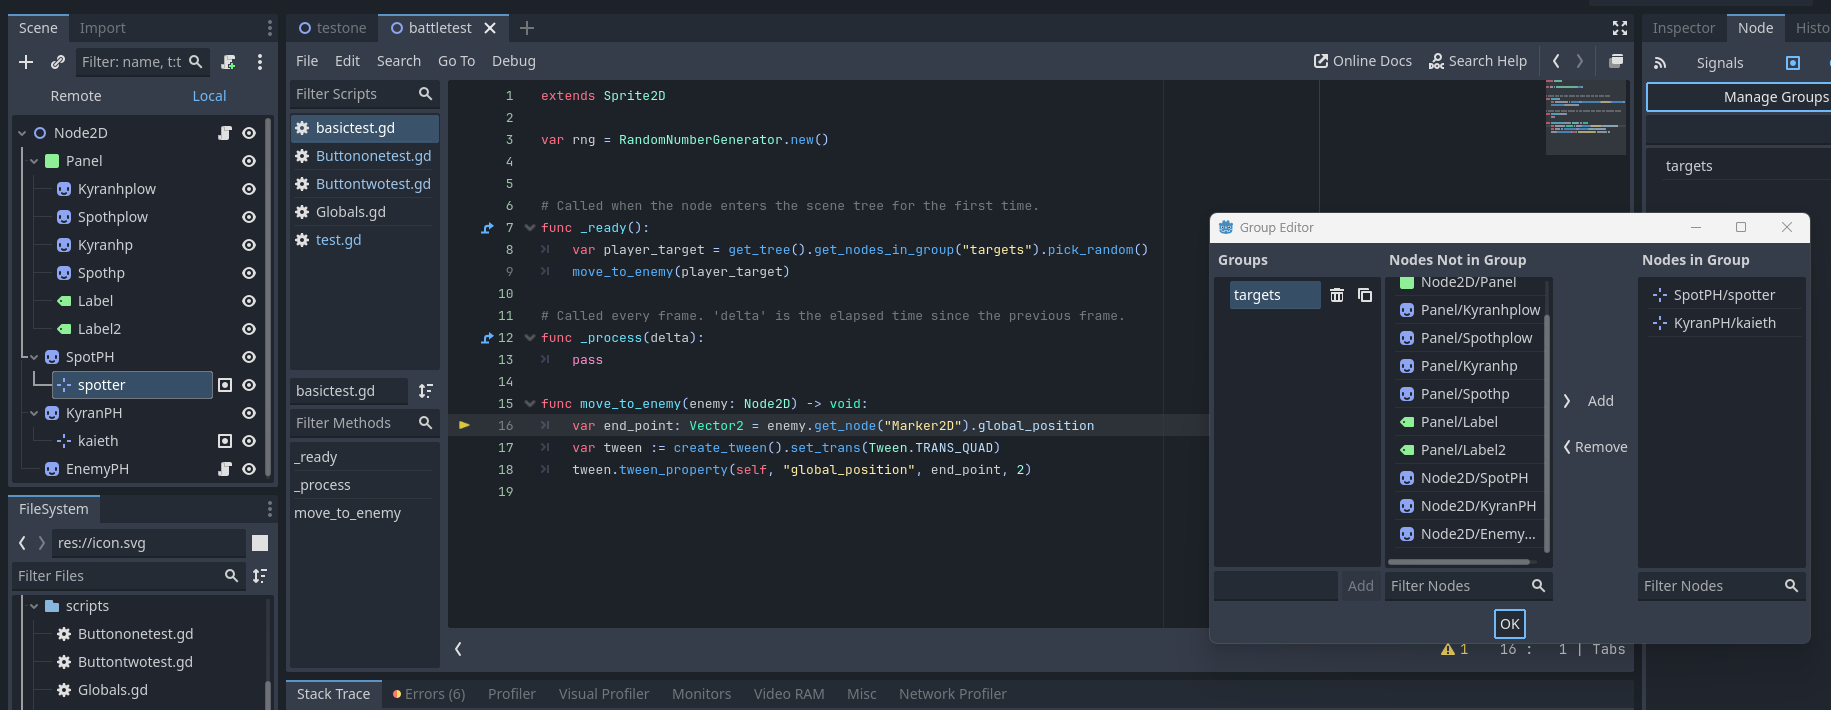Toggle visibility of Kyranhplow node
Screen dimensions: 1831x710
pos(249,189)
